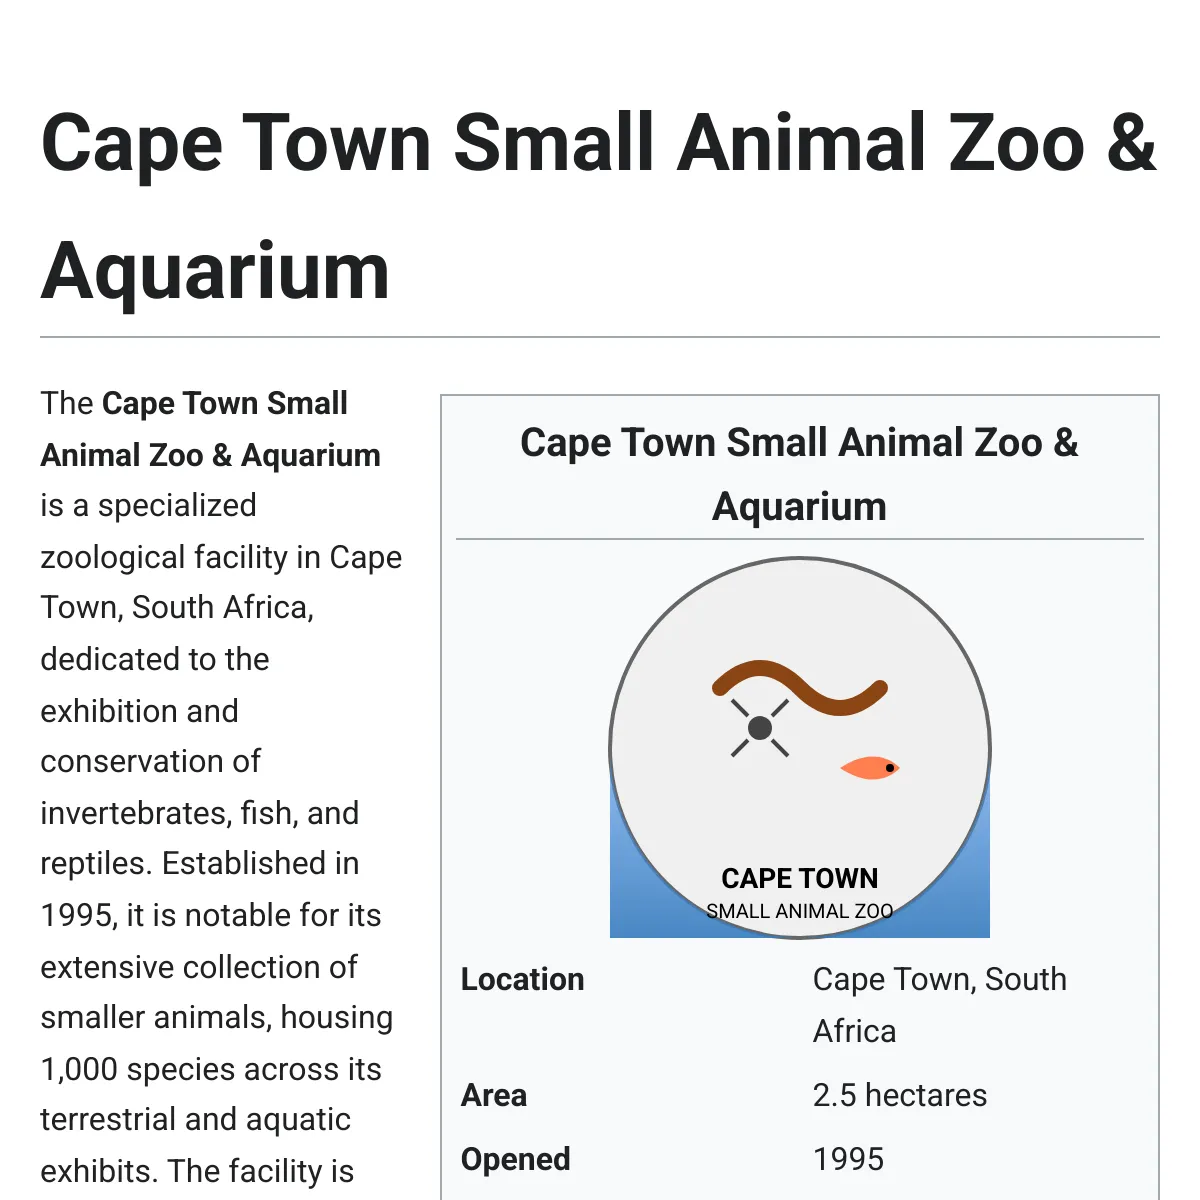Click the SMALL ANIMAL ZOO logo caption
This screenshot has height=1200, width=1200.
click(x=800, y=911)
